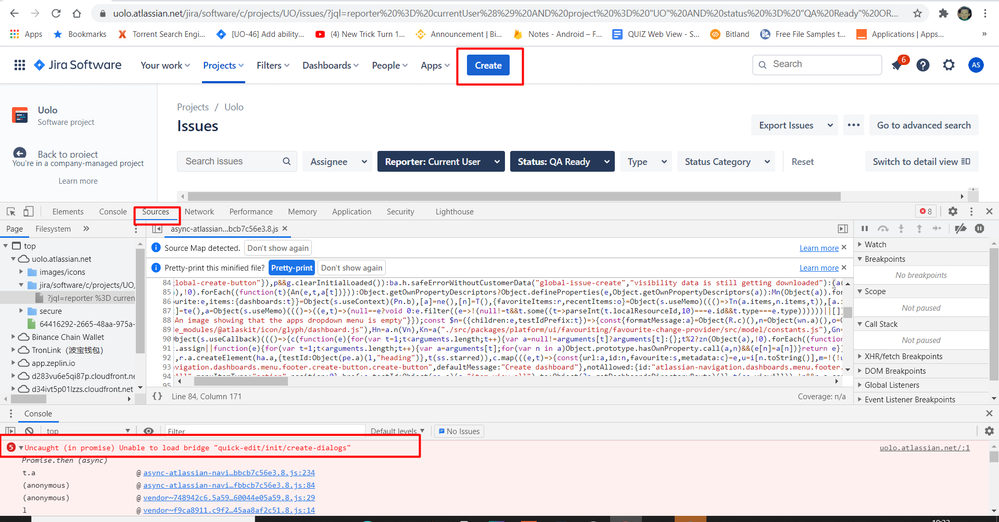
Task: Open the console Default levels dropdown
Action: click(x=397, y=431)
